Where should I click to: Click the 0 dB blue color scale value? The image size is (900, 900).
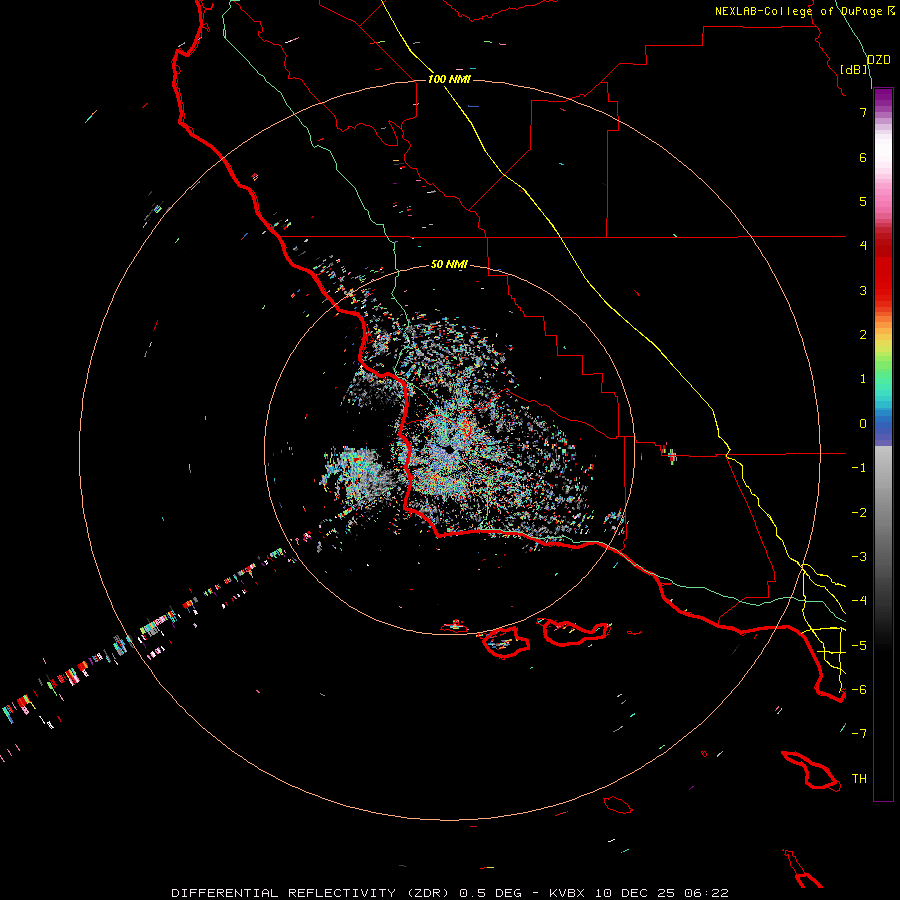tap(863, 424)
